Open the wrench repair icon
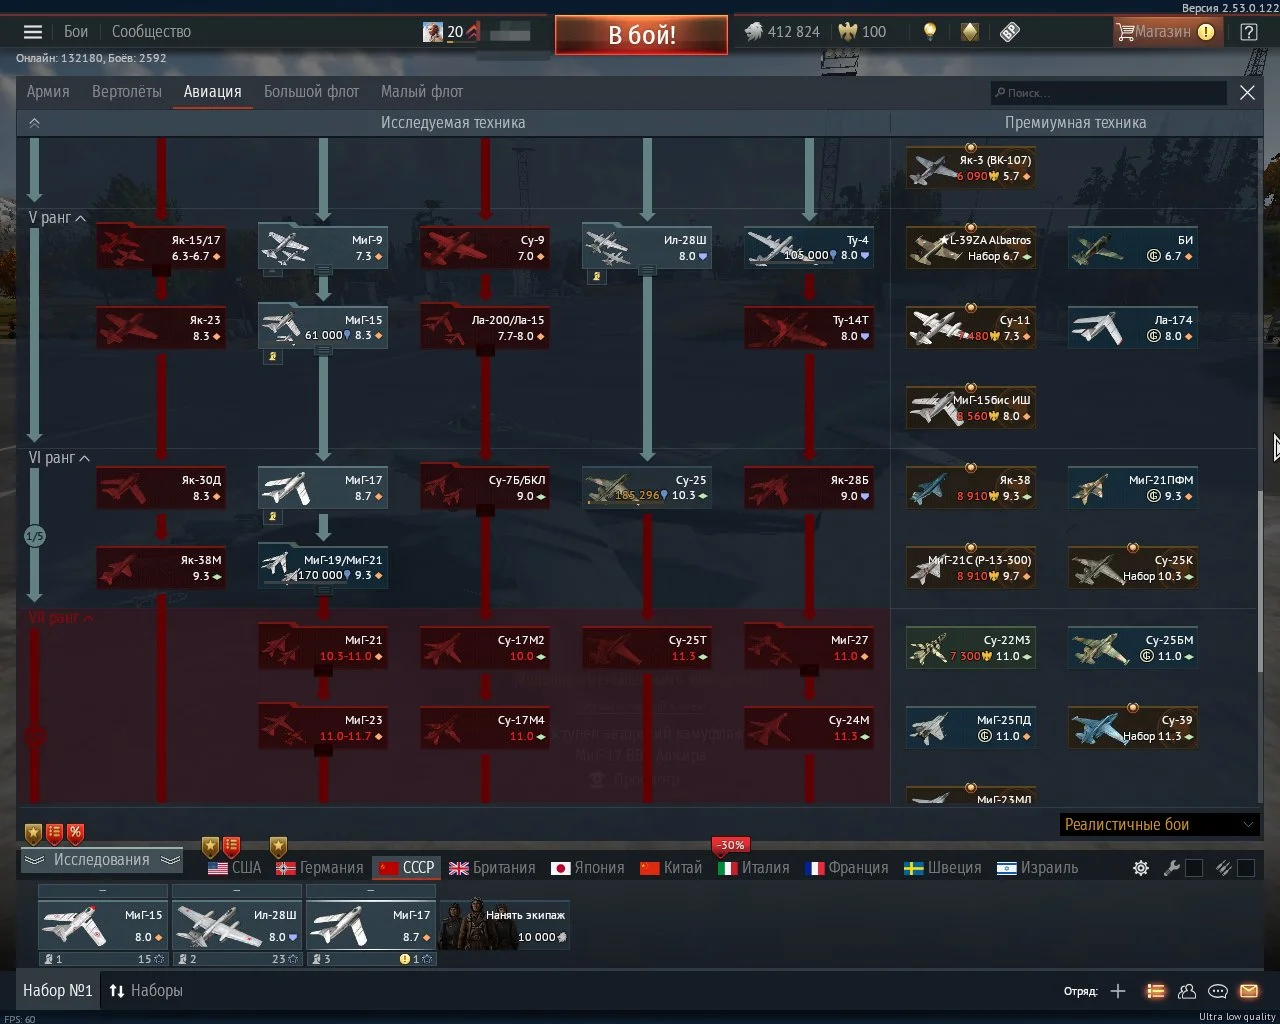The height and width of the screenshot is (1024, 1280). (x=1172, y=868)
